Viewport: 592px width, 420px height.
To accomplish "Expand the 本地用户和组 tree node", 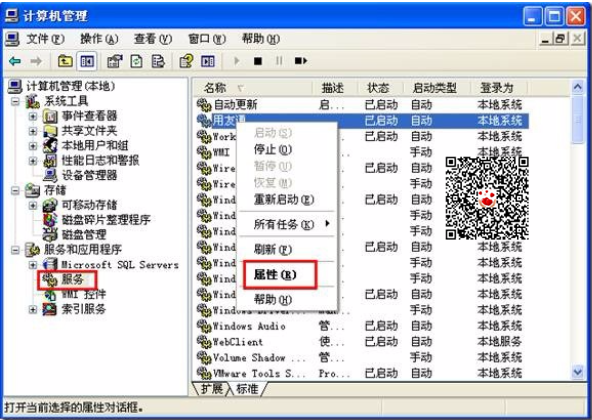I will pyautogui.click(x=33, y=145).
